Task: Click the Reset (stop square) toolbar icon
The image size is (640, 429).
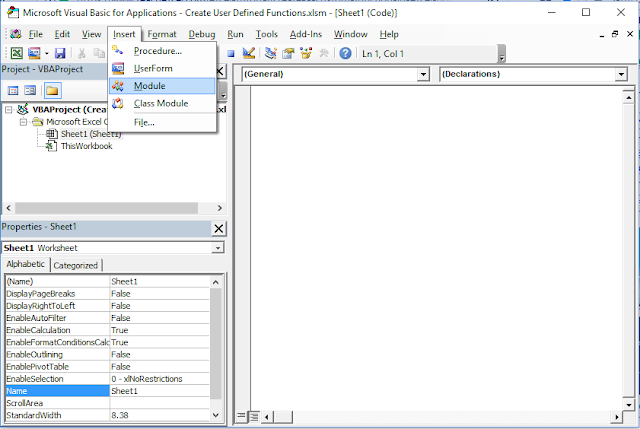Action: pyautogui.click(x=231, y=53)
